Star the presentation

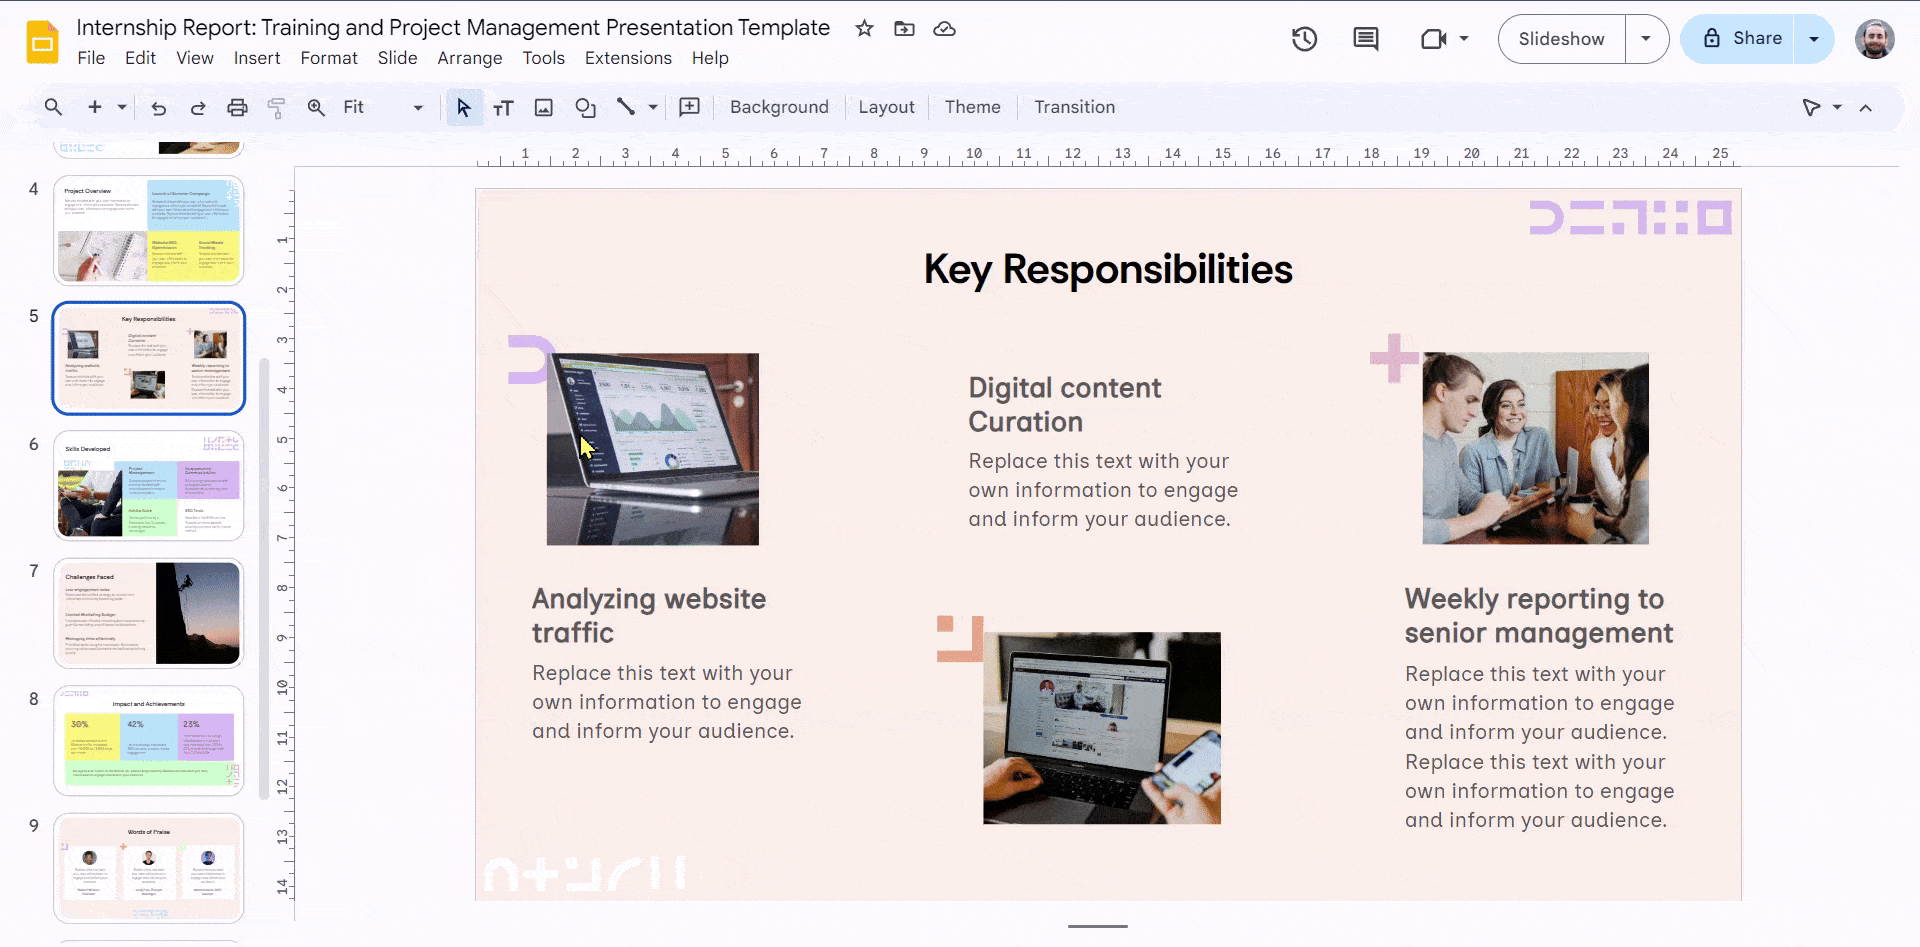click(864, 29)
